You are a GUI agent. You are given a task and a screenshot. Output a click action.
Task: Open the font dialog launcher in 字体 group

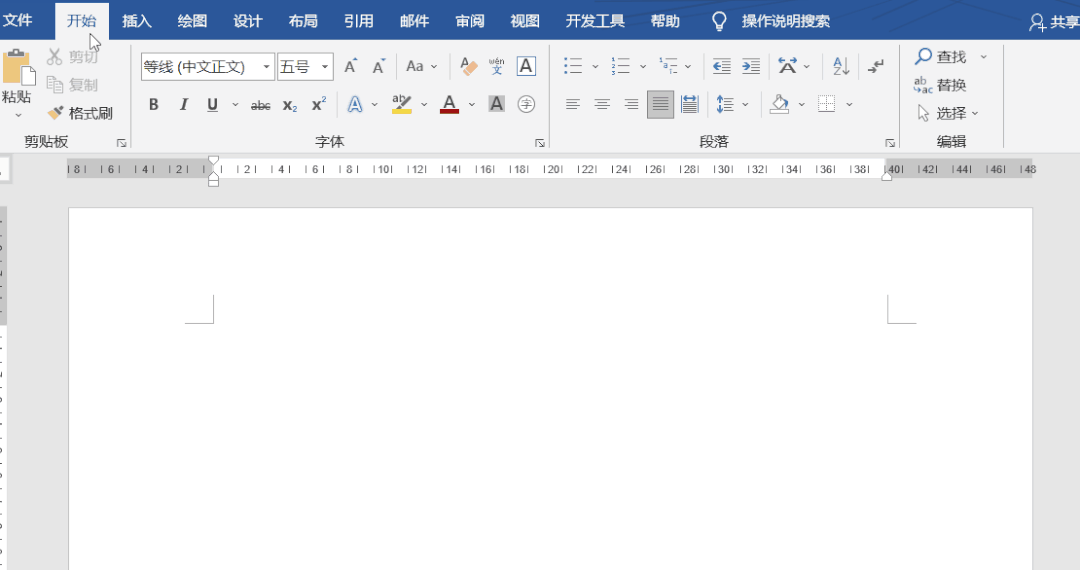(x=539, y=143)
